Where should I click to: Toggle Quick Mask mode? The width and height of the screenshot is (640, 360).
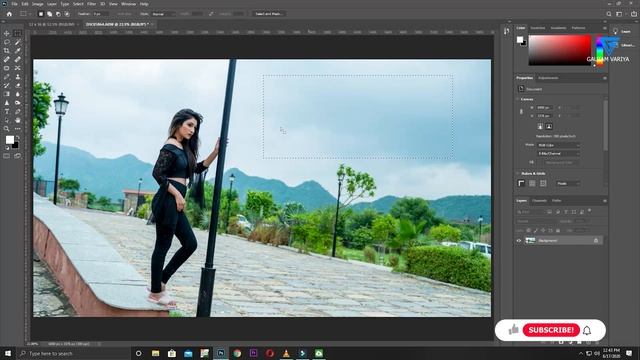pos(7,156)
